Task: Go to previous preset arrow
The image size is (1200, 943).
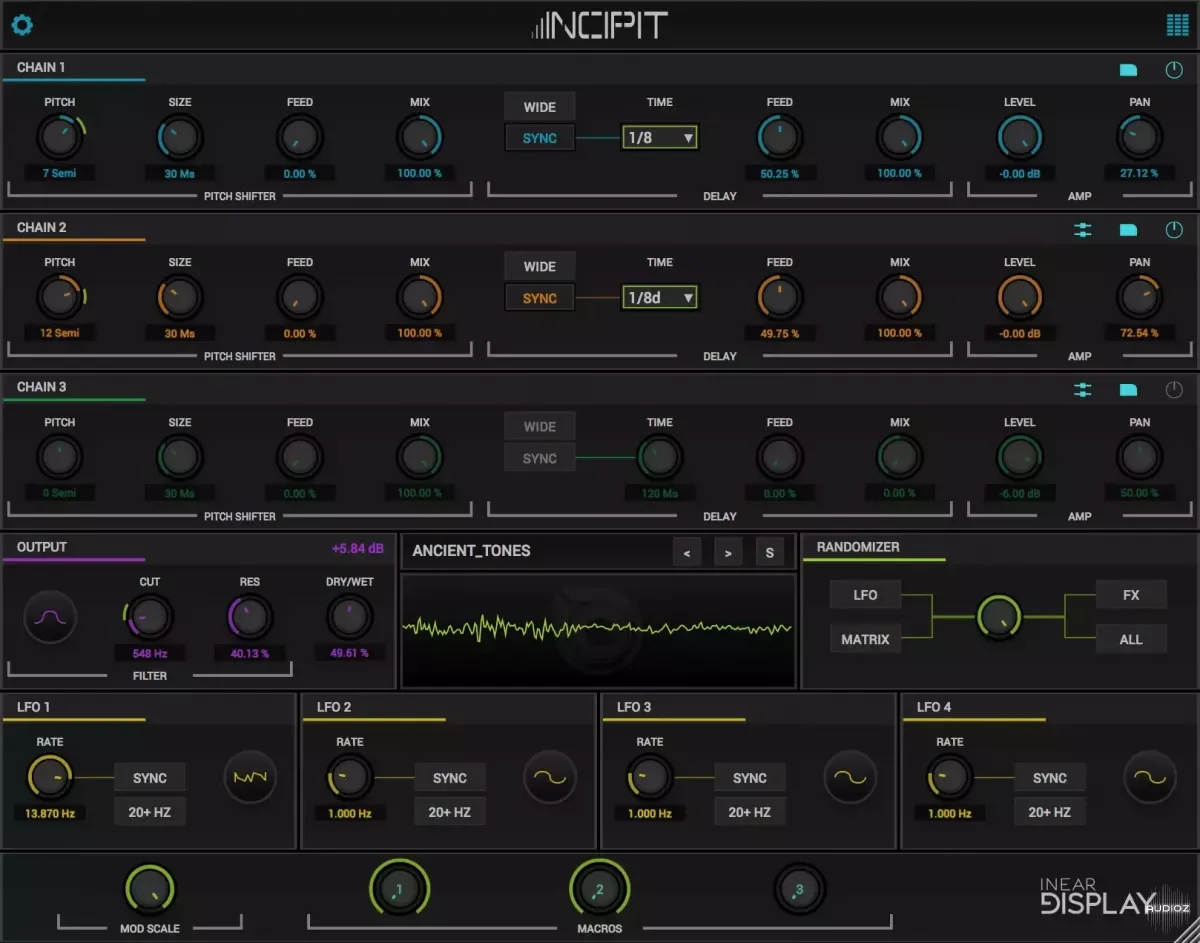Action: point(686,552)
